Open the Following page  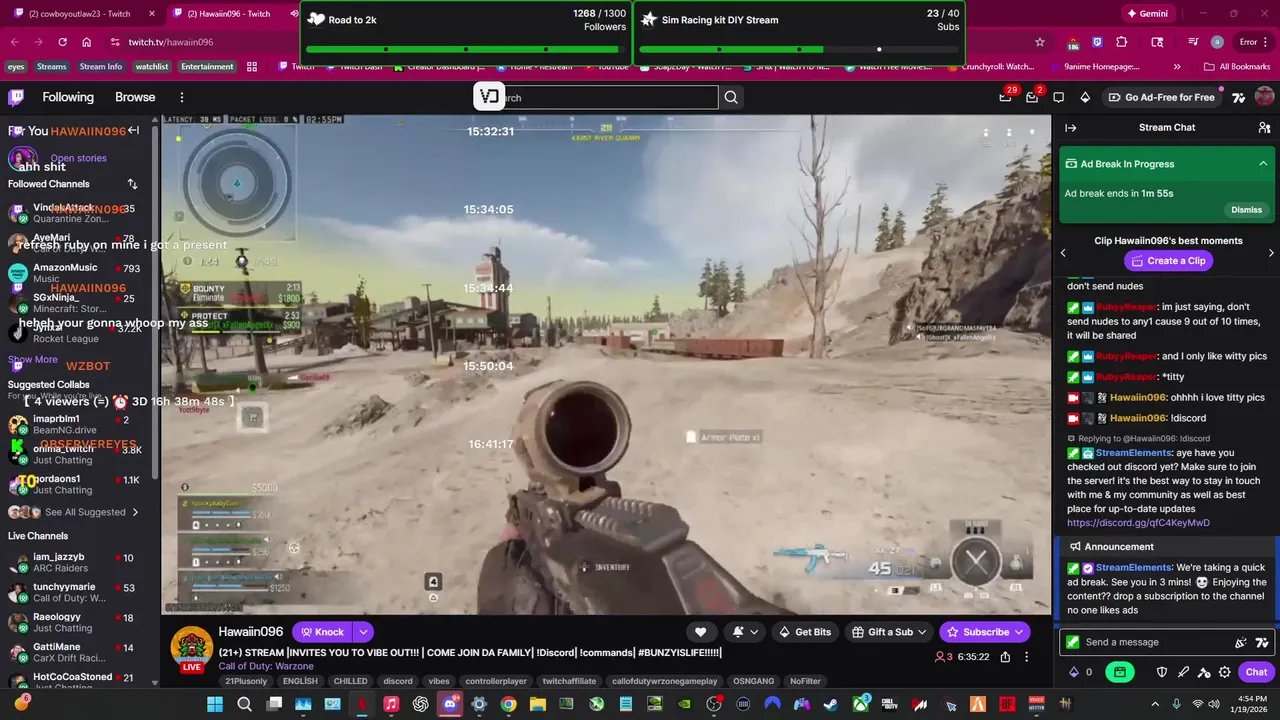pos(68,97)
